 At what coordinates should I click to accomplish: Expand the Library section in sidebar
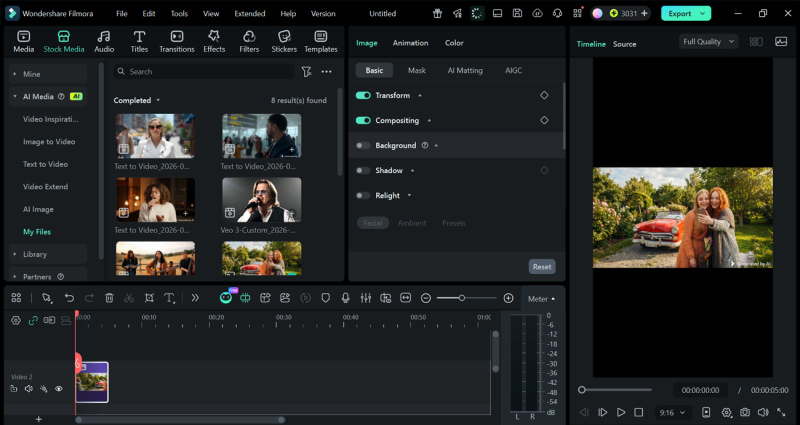(35, 254)
